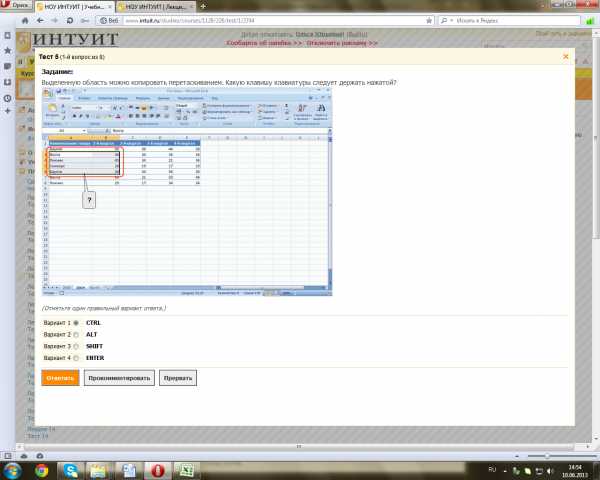Screen dimensions: 600x480
Task: Click the Прервать button
Action: pos(178,378)
